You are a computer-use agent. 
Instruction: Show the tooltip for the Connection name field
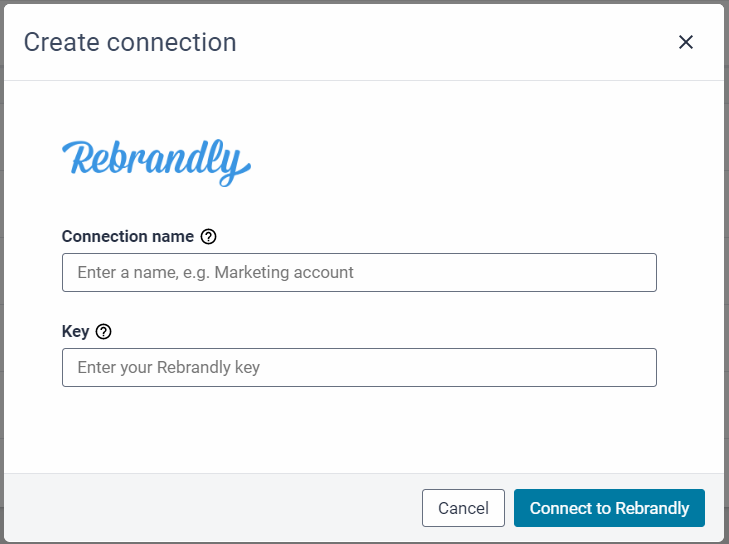click(208, 237)
